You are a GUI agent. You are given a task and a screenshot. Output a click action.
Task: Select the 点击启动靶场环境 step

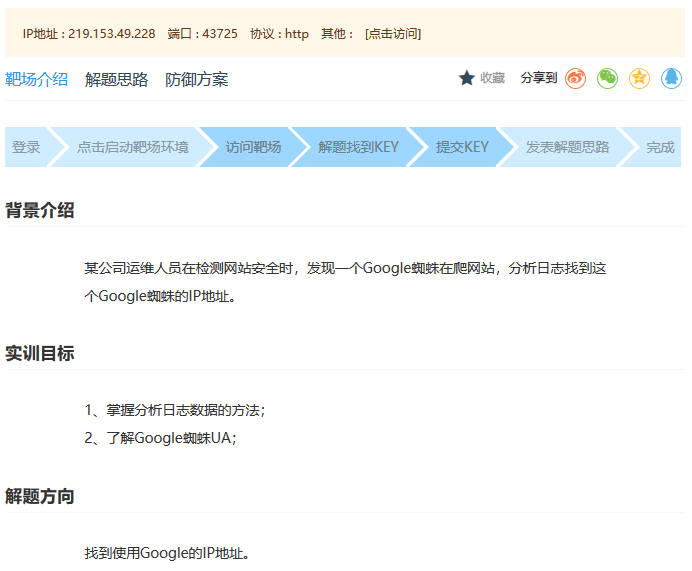click(x=132, y=147)
